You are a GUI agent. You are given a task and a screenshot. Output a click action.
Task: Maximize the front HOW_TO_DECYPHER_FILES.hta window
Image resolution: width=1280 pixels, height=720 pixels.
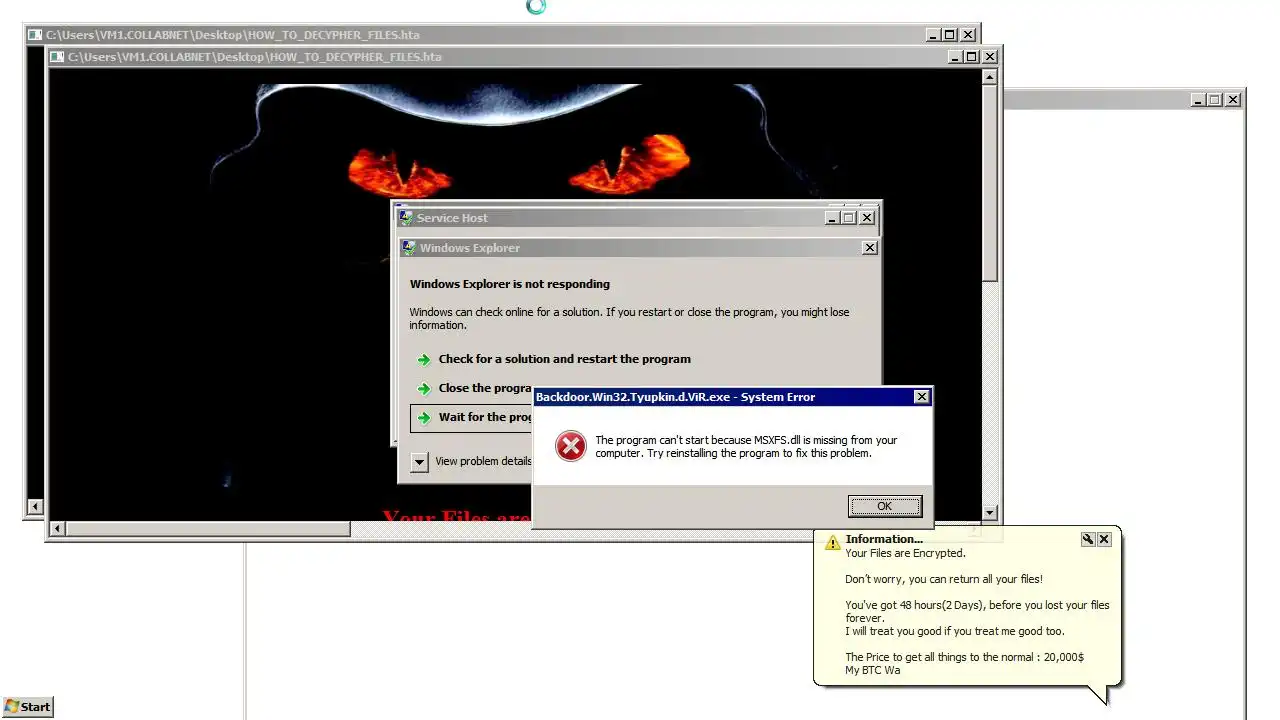click(972, 57)
